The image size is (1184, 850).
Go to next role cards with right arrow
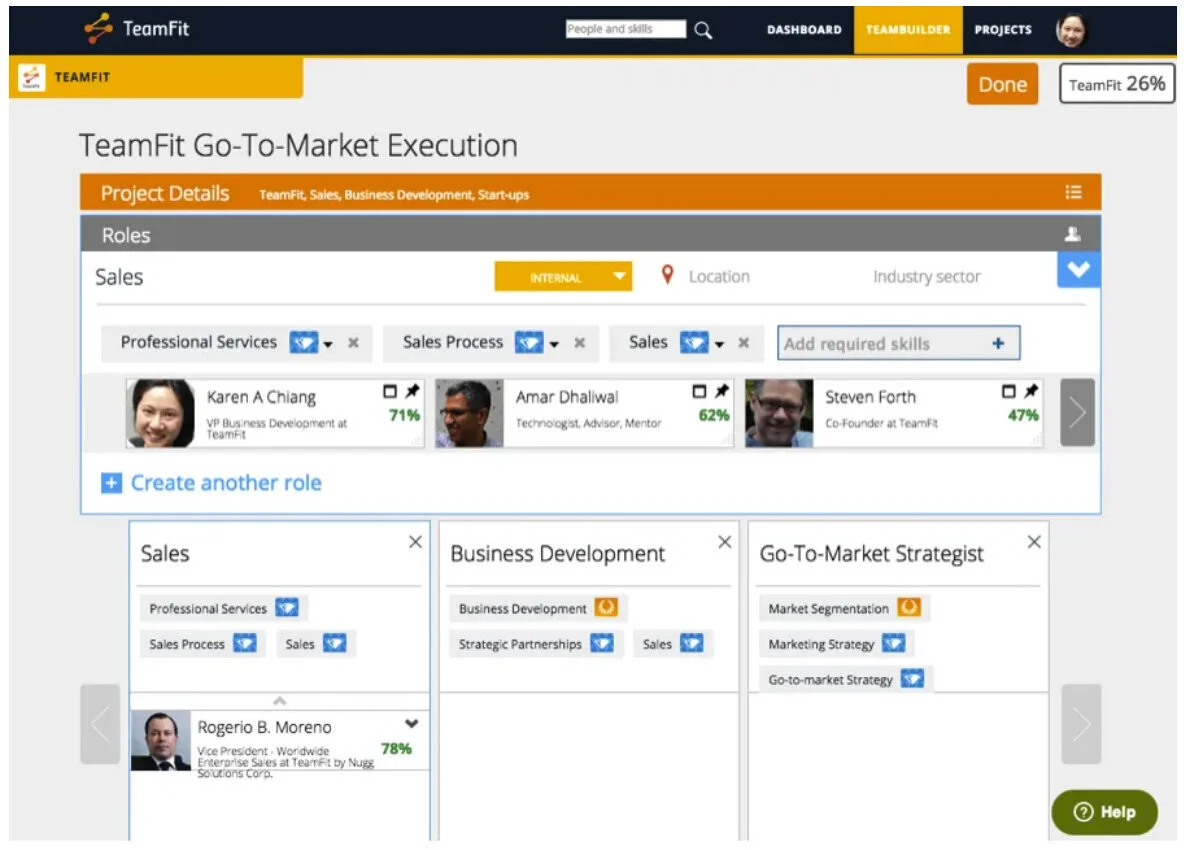click(x=1081, y=725)
